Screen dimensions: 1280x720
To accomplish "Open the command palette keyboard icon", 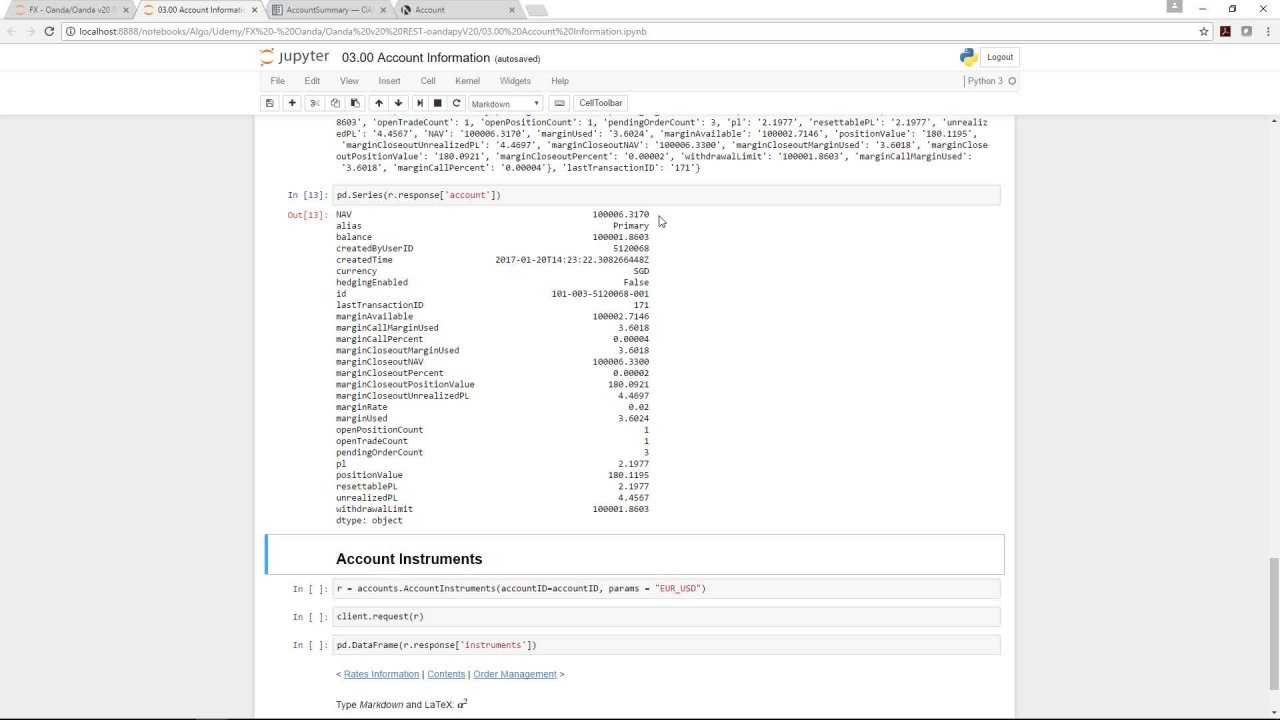I will point(560,103).
